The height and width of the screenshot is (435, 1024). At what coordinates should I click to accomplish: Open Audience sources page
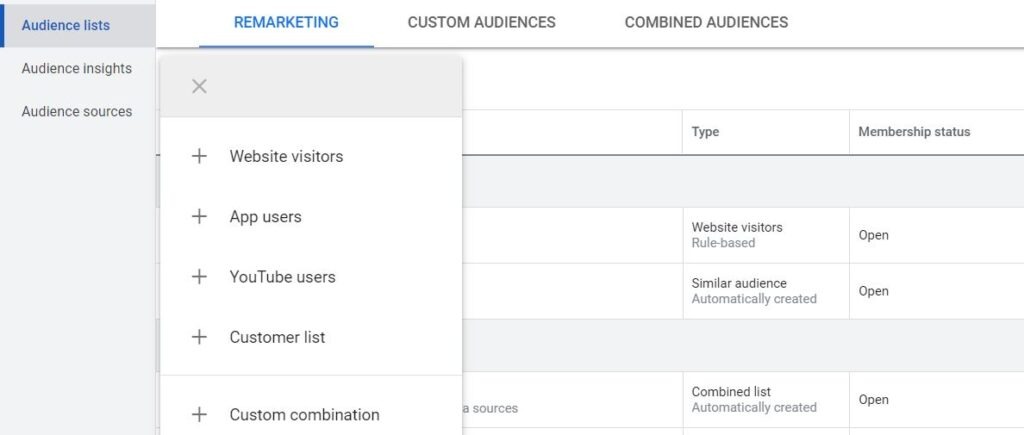pyautogui.click(x=76, y=111)
